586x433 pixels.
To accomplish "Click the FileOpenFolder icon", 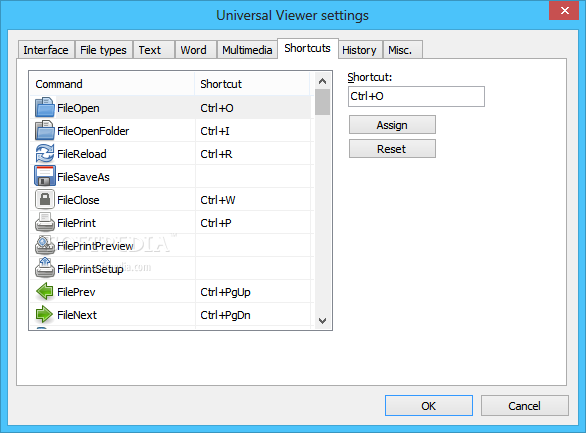I will tap(45, 130).
